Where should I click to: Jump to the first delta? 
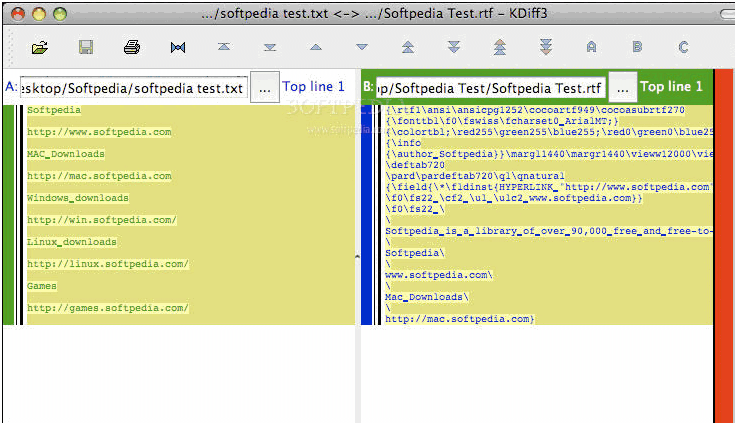tap(224, 47)
